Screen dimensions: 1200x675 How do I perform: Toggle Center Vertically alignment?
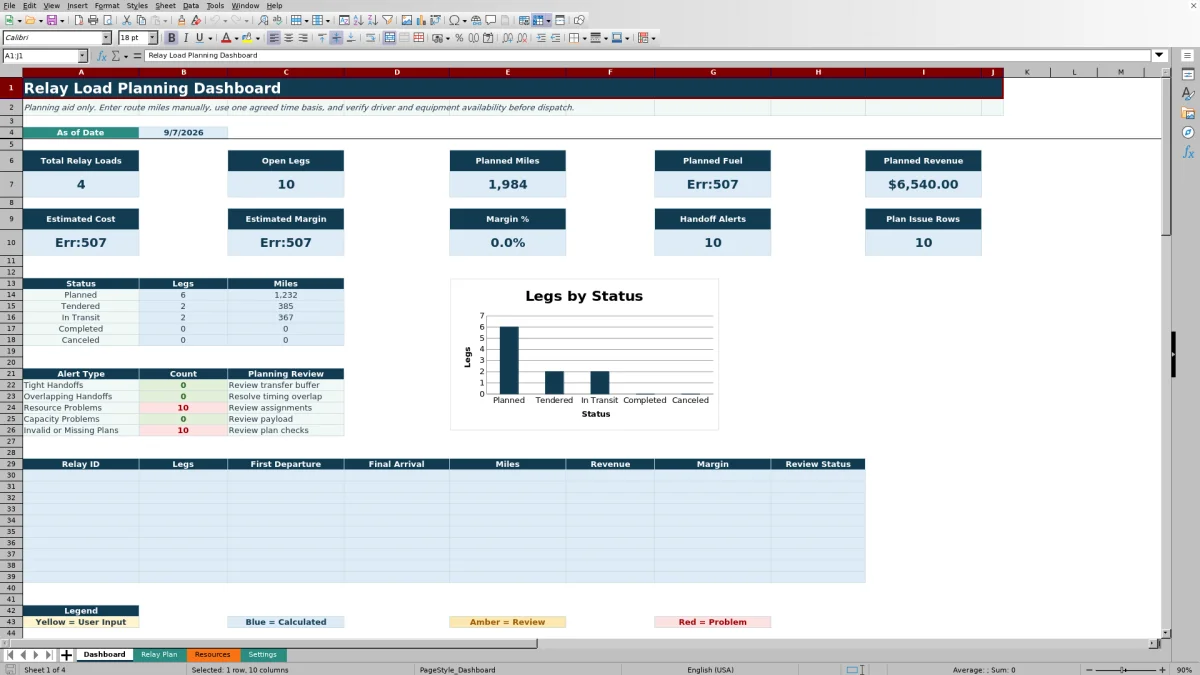click(336, 38)
